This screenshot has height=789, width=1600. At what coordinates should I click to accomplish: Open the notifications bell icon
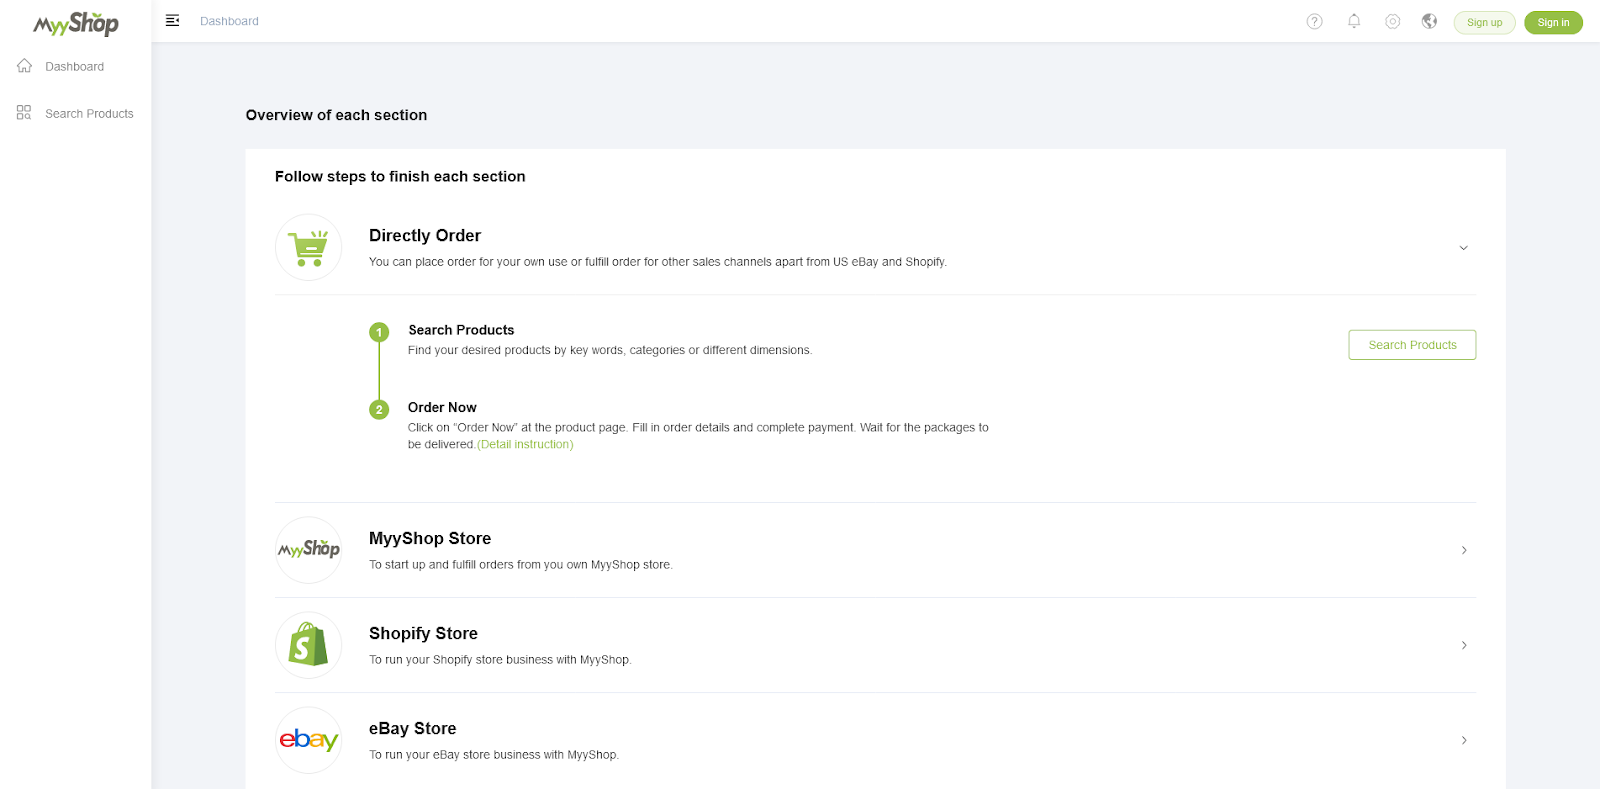pyautogui.click(x=1353, y=21)
